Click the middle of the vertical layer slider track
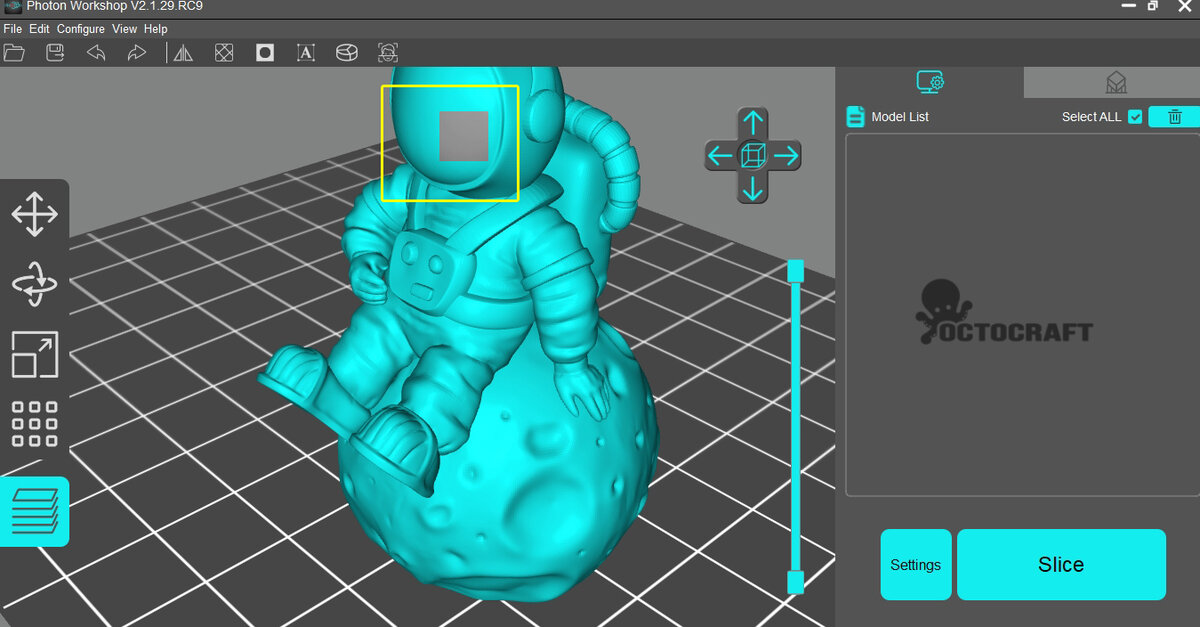The width and height of the screenshot is (1200, 627). [x=796, y=426]
